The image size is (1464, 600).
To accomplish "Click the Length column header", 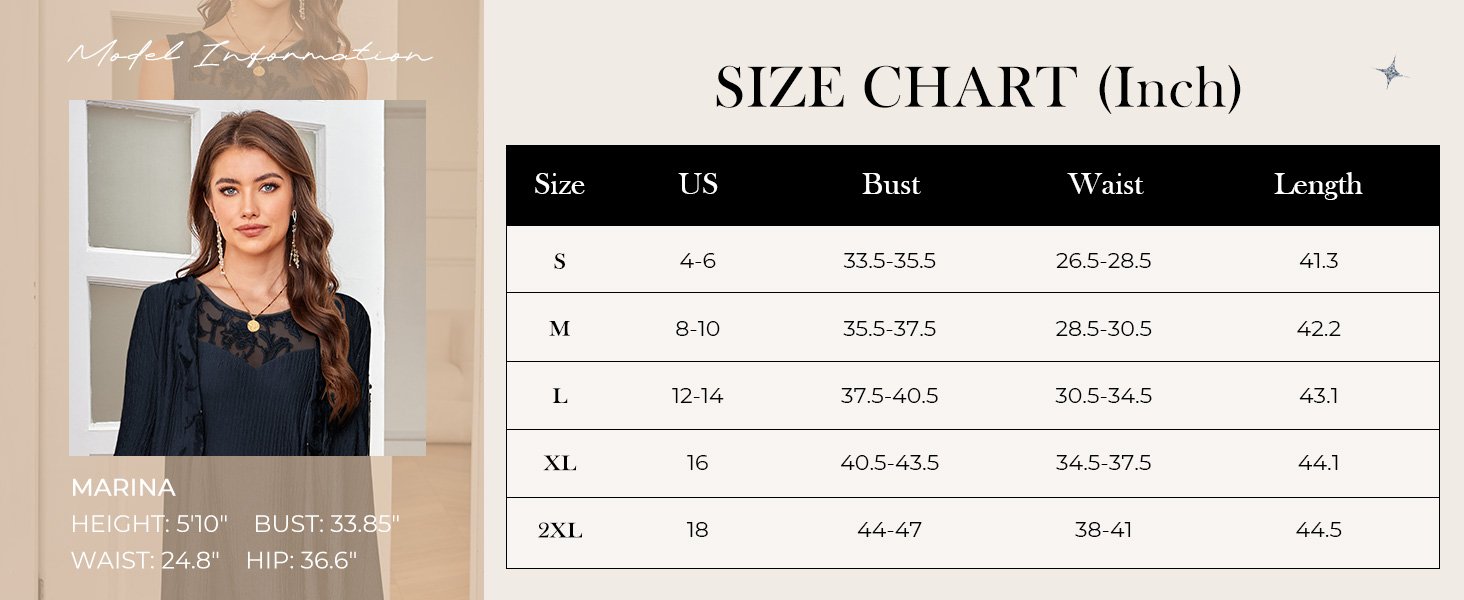I will coord(1318,186).
